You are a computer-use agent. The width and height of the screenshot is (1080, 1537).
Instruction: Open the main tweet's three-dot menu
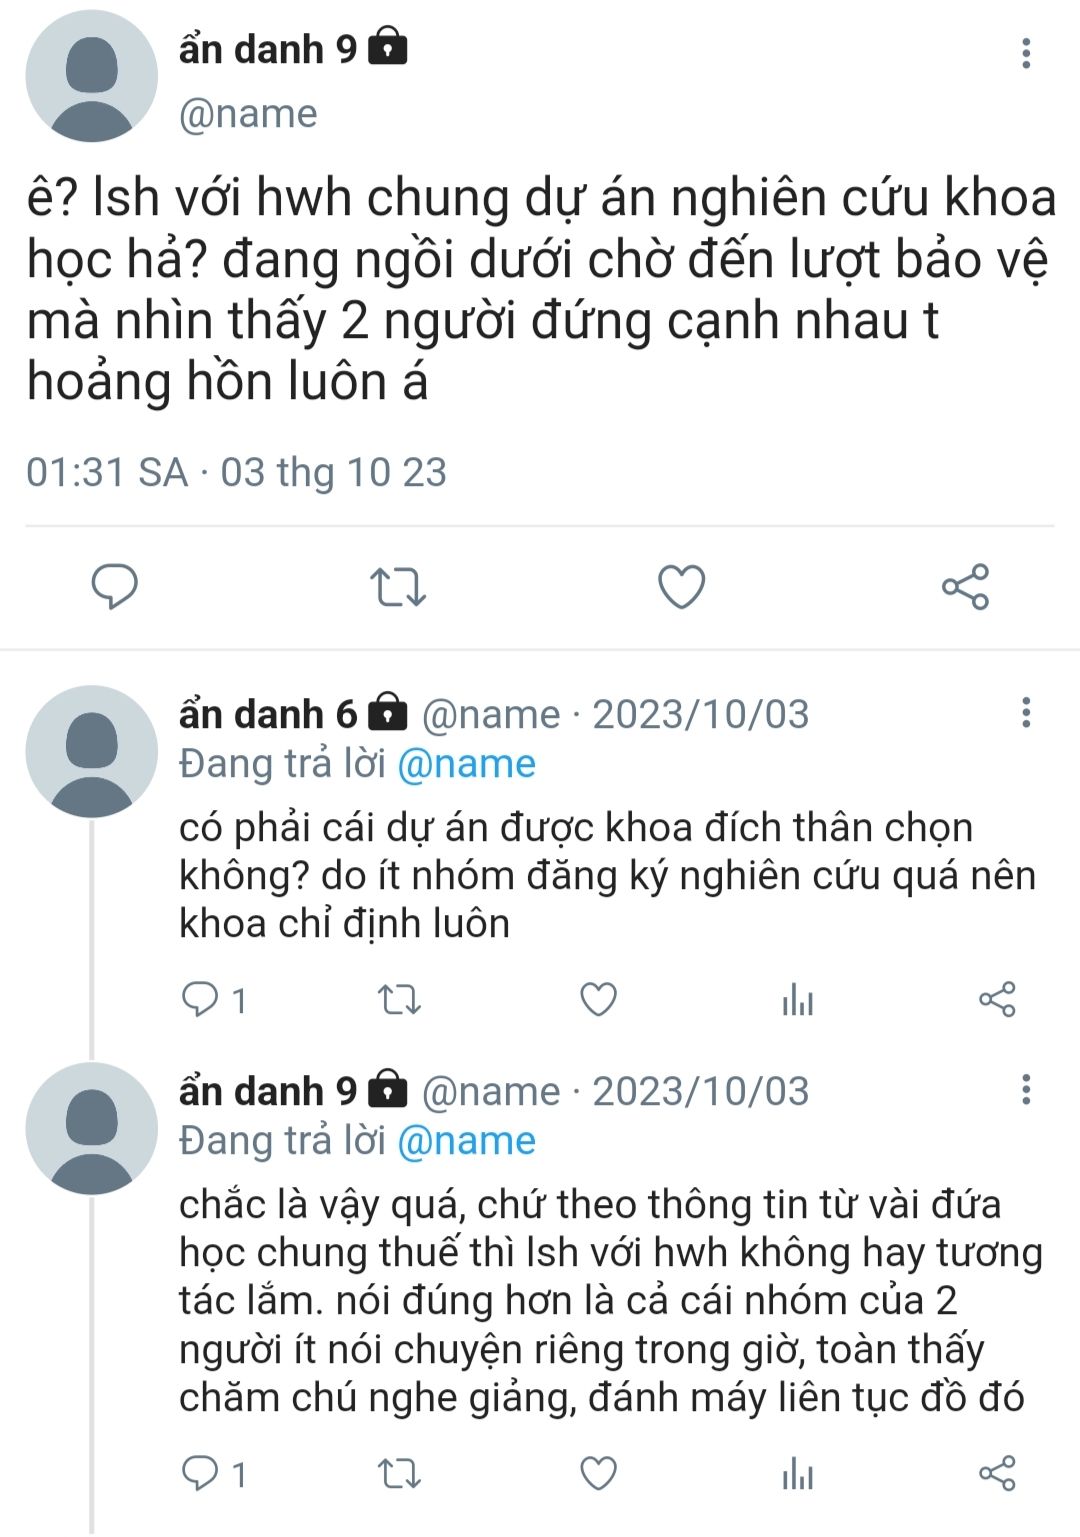click(1025, 53)
